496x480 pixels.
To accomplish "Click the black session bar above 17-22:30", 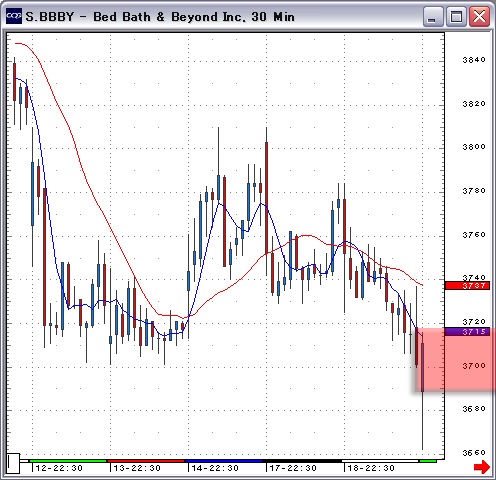I will [x=302, y=461].
